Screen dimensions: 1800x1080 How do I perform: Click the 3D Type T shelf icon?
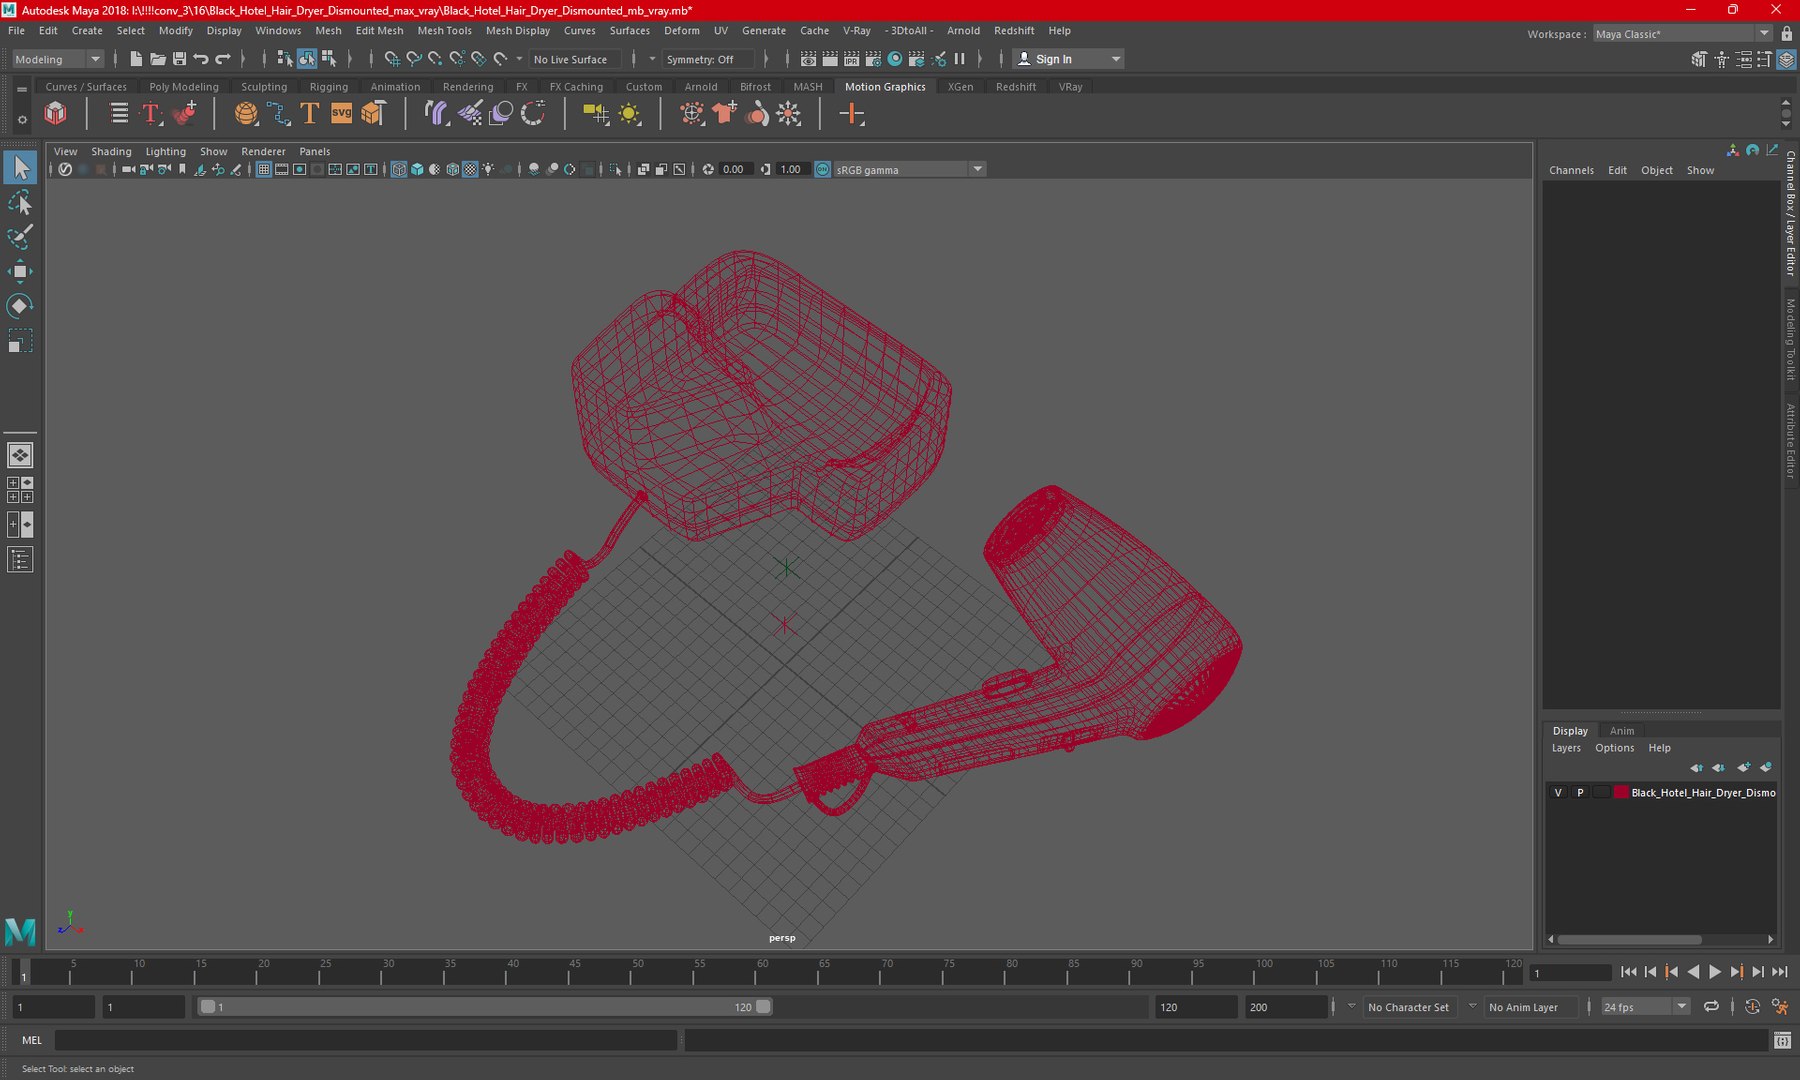[x=310, y=113]
